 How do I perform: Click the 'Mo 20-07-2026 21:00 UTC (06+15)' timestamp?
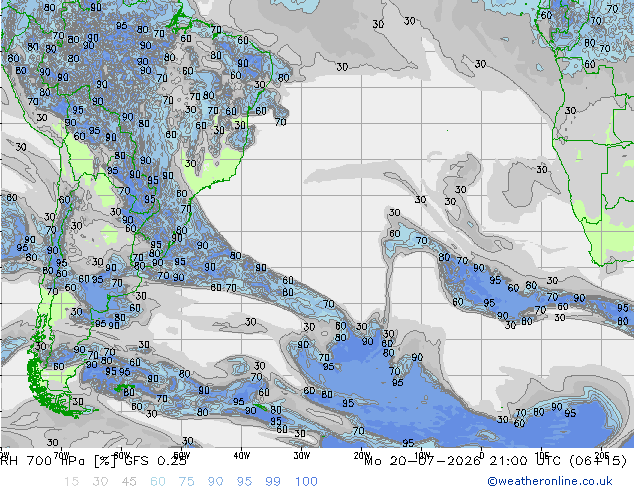pos(496,461)
